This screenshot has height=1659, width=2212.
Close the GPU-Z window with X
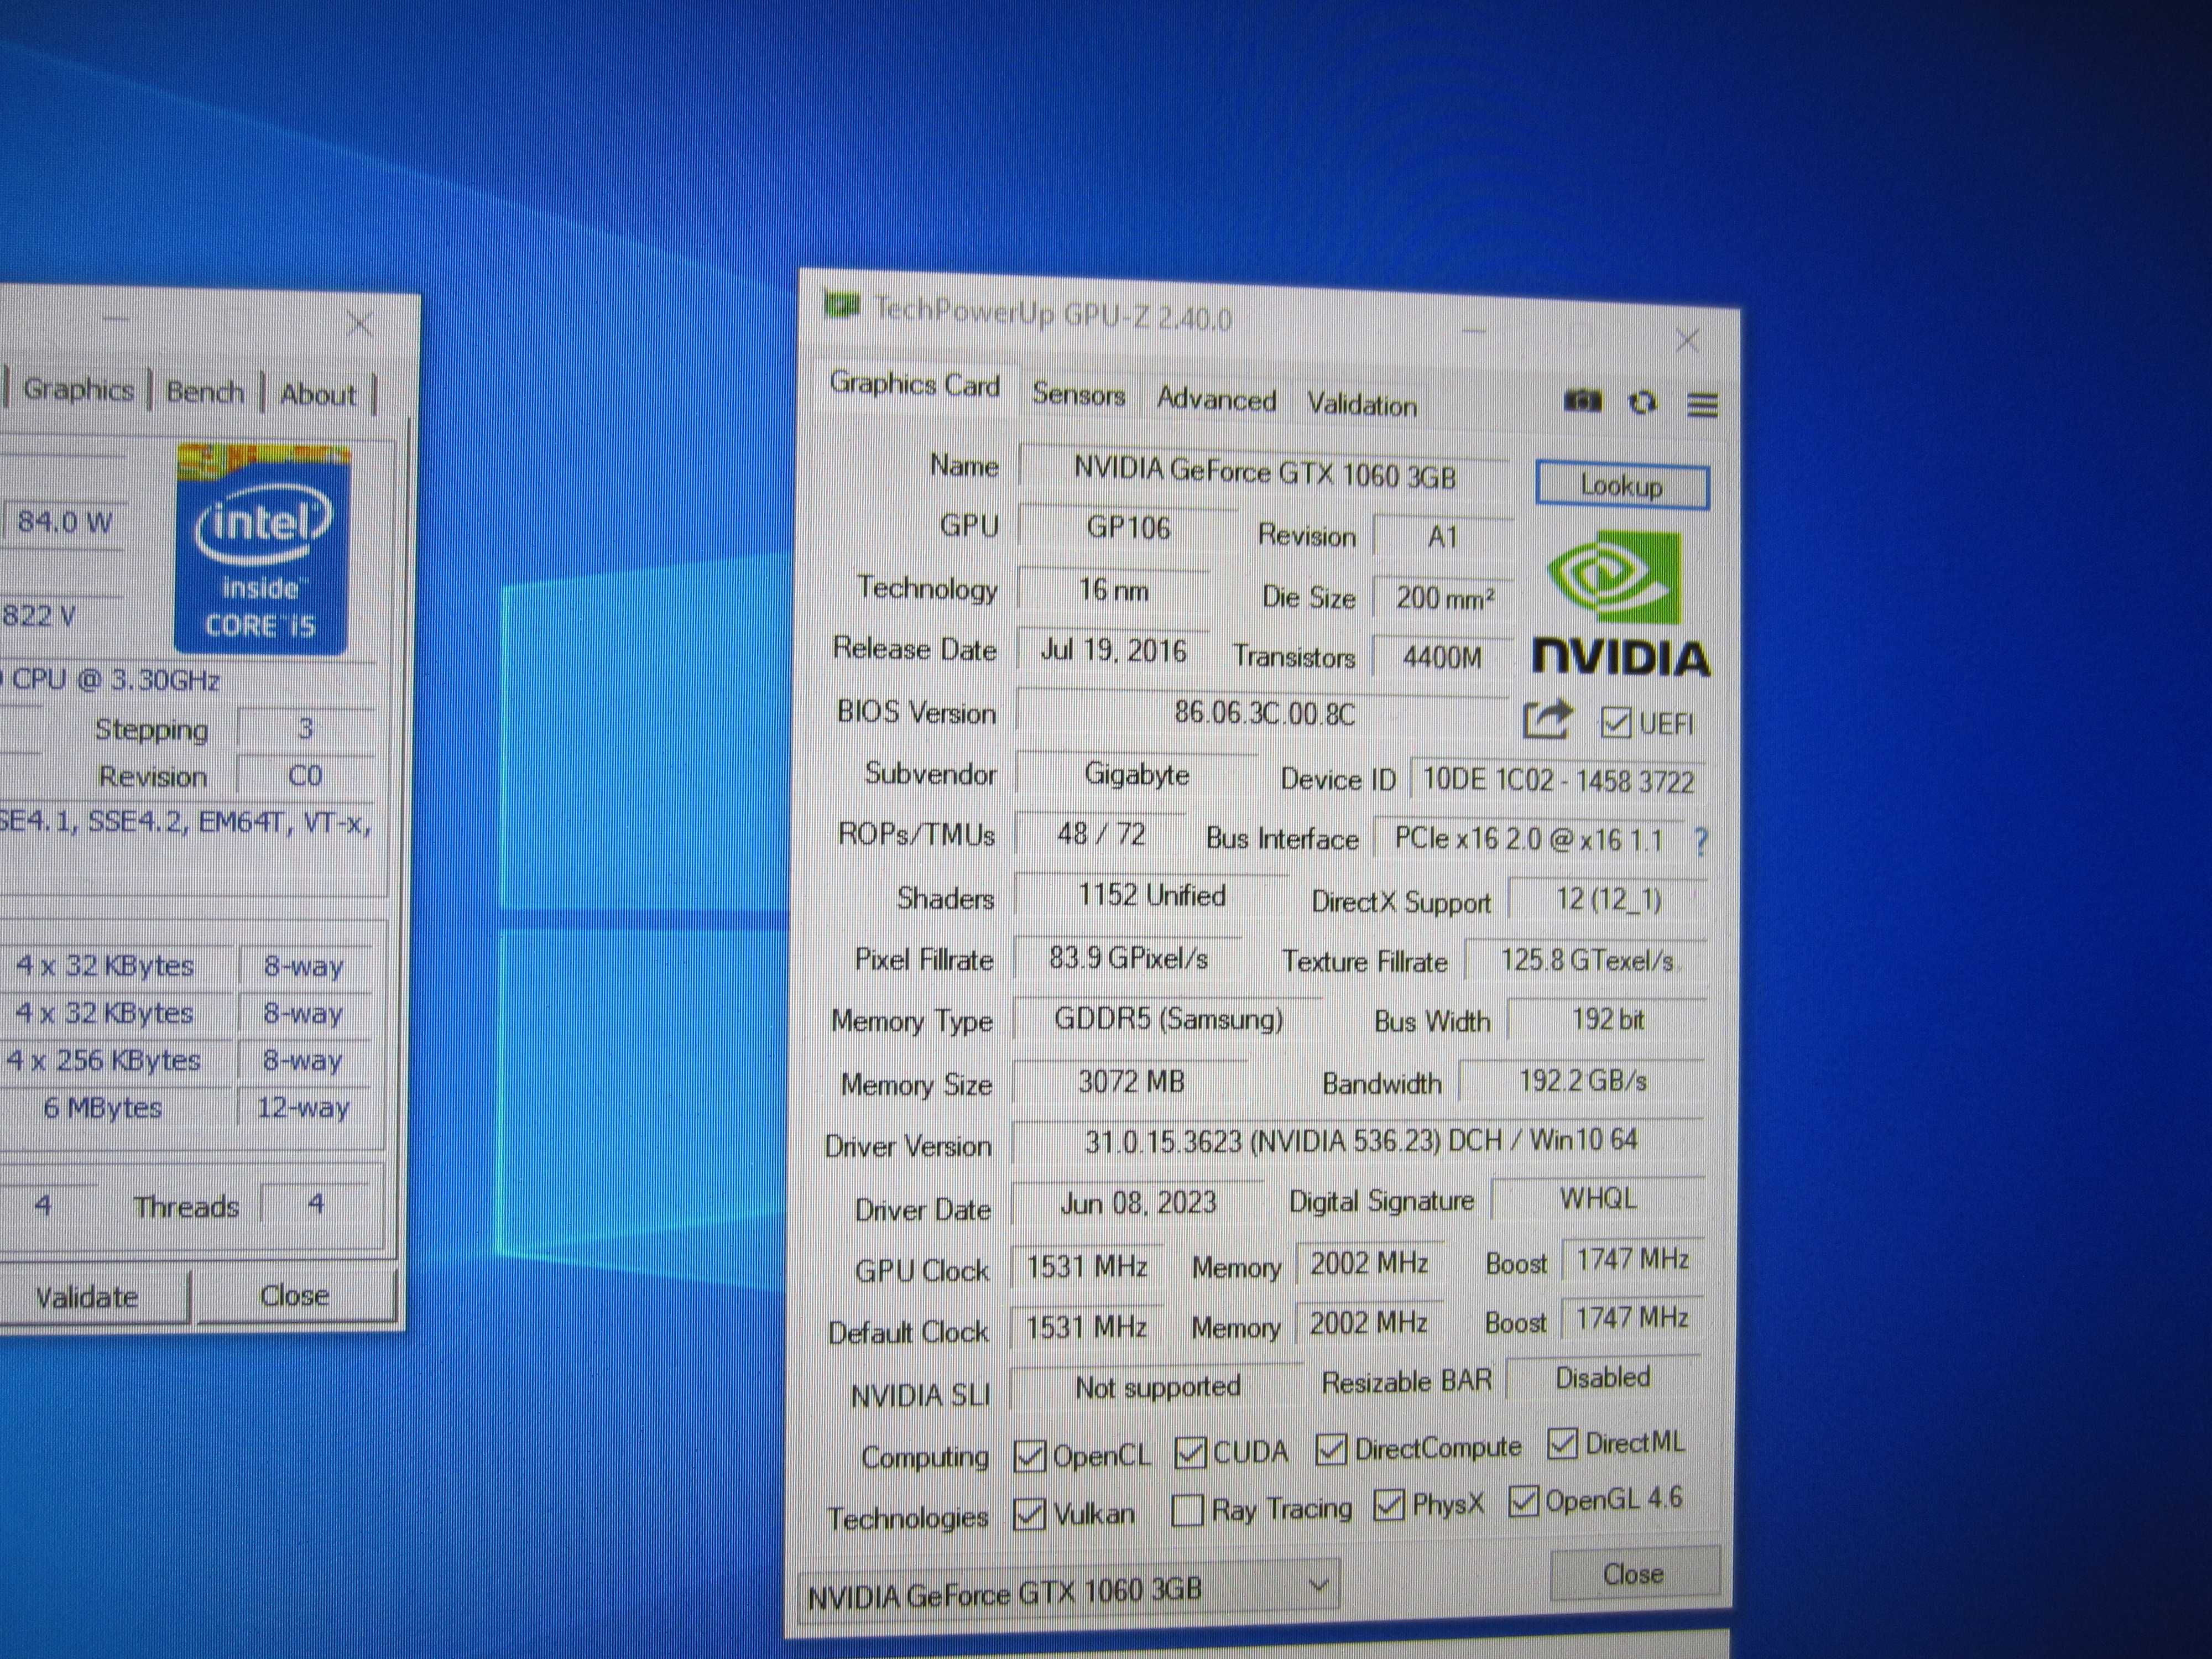pyautogui.click(x=1687, y=341)
